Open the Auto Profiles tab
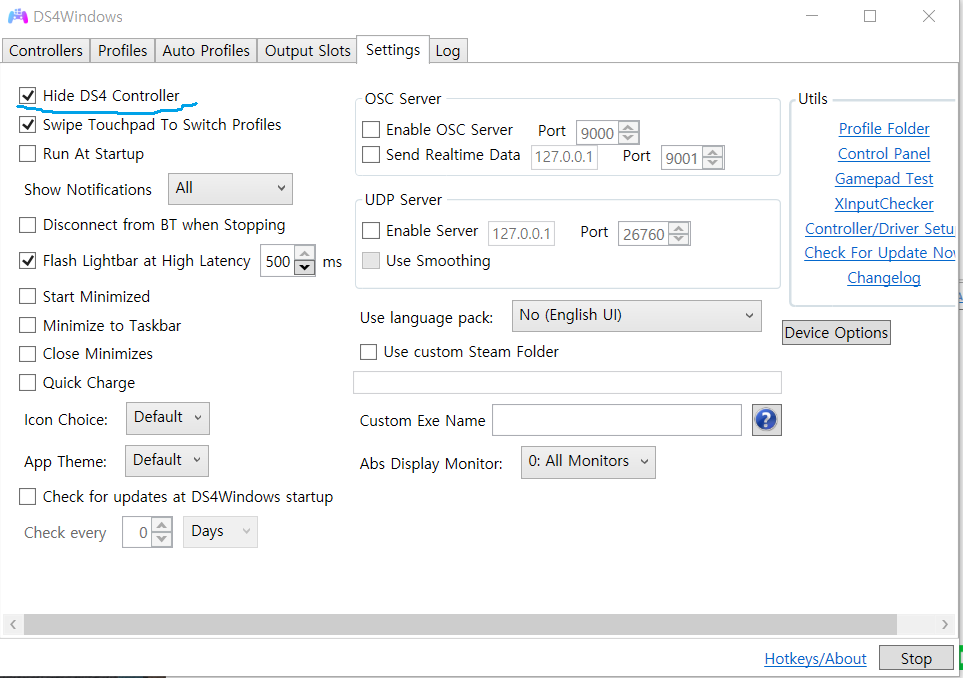This screenshot has width=963, height=678. pyautogui.click(x=206, y=50)
